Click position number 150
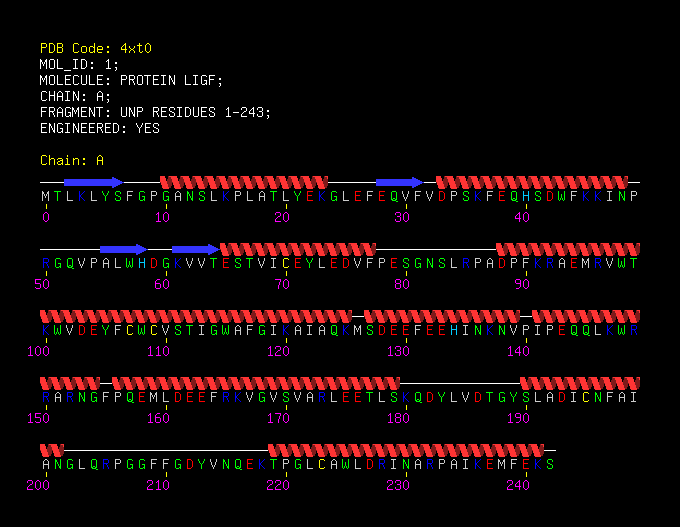 (x=38, y=418)
